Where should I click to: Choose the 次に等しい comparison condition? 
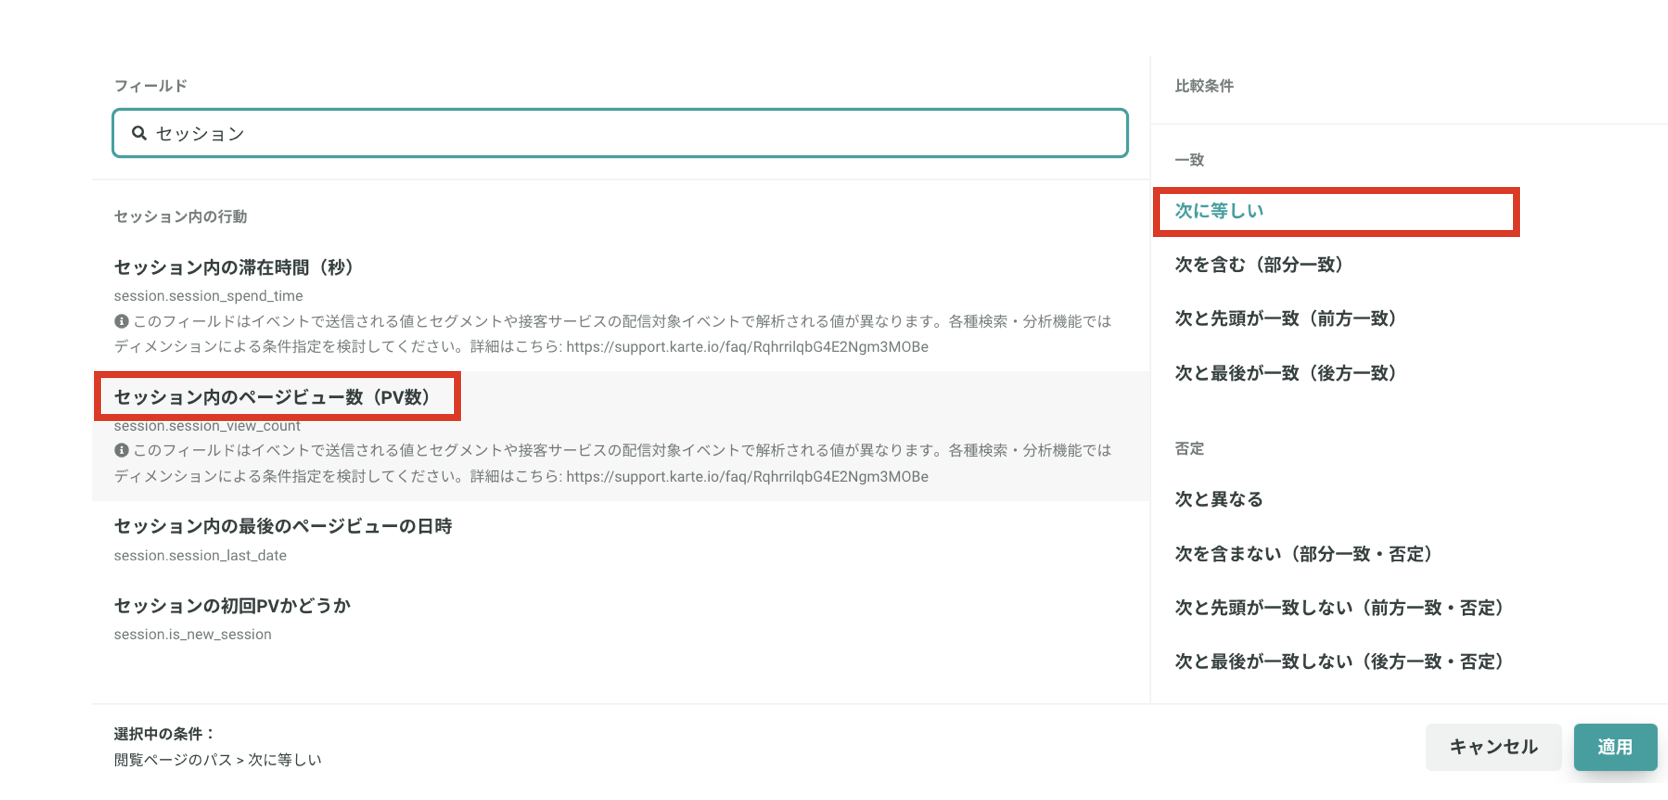[1219, 211]
